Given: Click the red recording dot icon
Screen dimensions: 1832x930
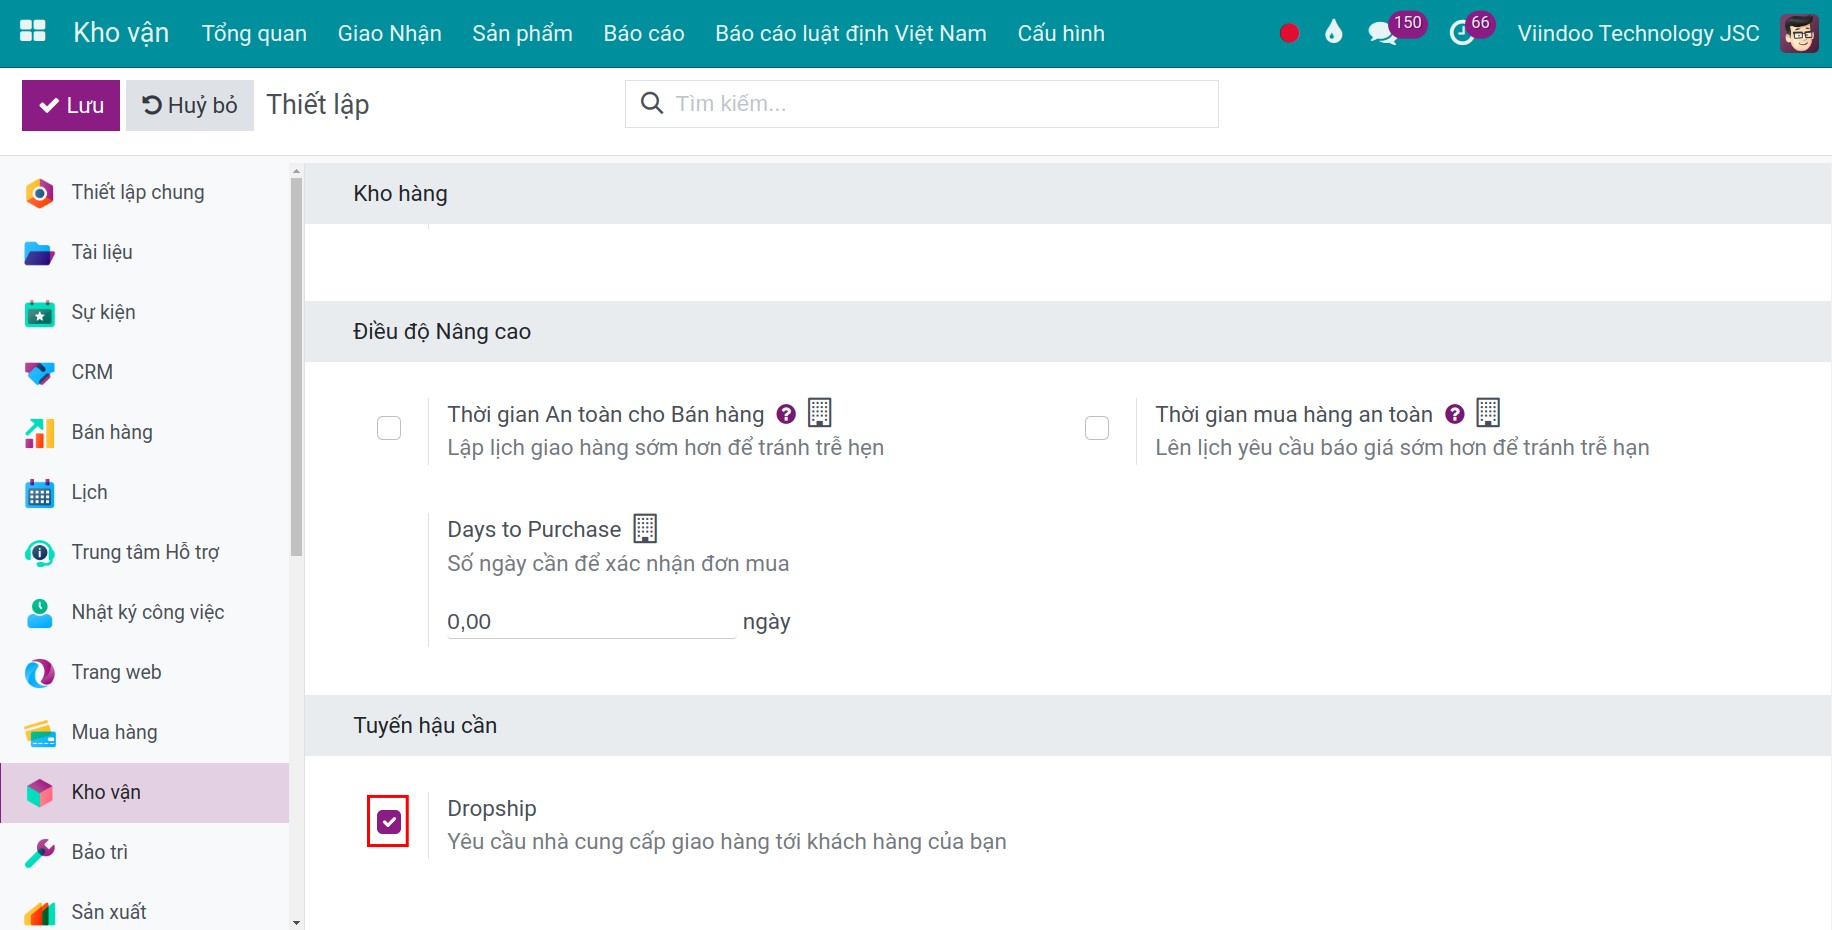Looking at the screenshot, I should pyautogui.click(x=1289, y=33).
